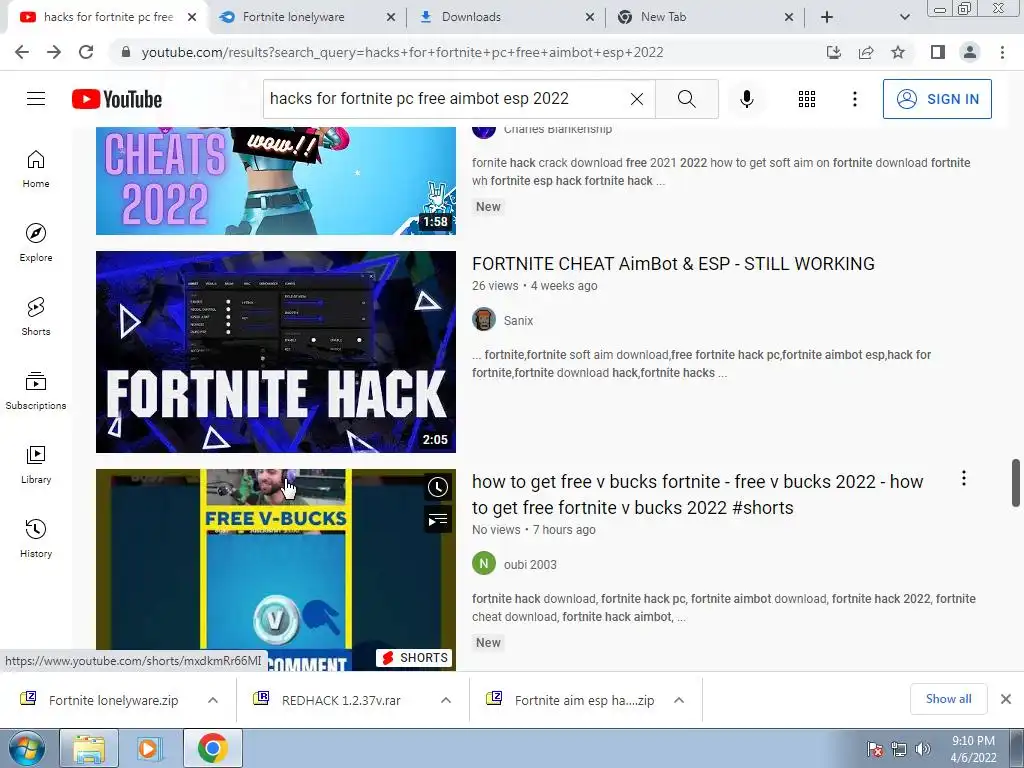Open the media player taskbar icon

149,748
